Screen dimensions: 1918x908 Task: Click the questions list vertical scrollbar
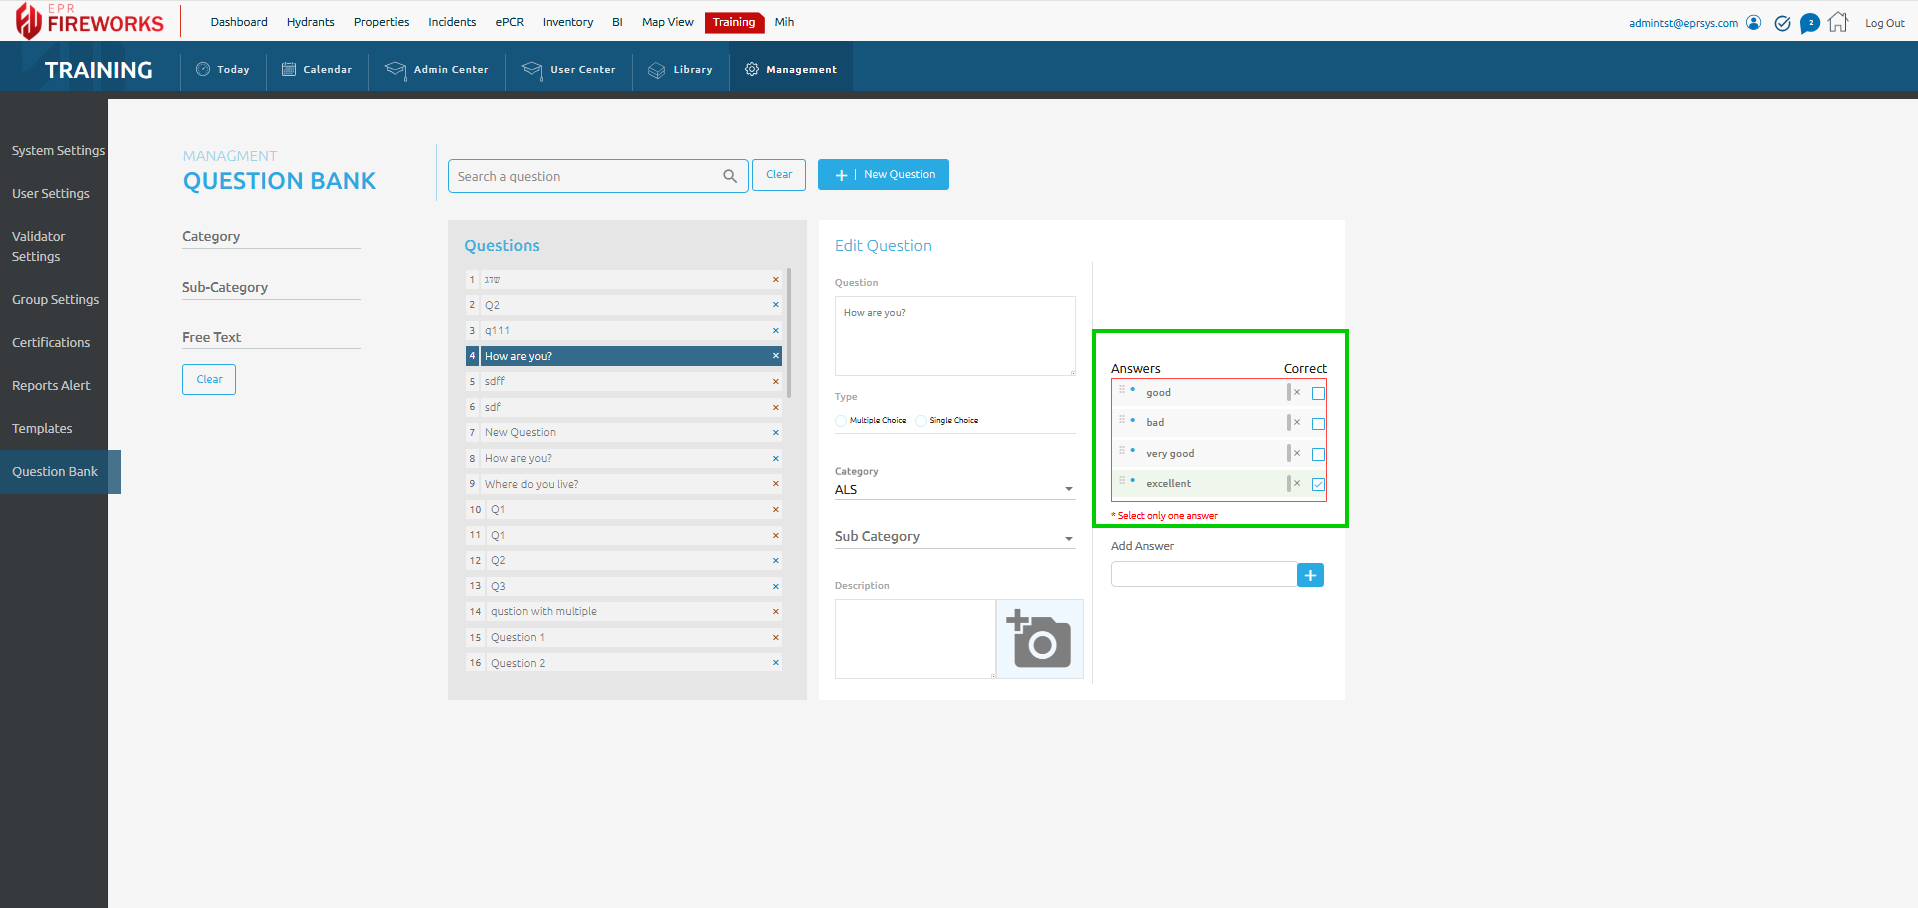[789, 332]
